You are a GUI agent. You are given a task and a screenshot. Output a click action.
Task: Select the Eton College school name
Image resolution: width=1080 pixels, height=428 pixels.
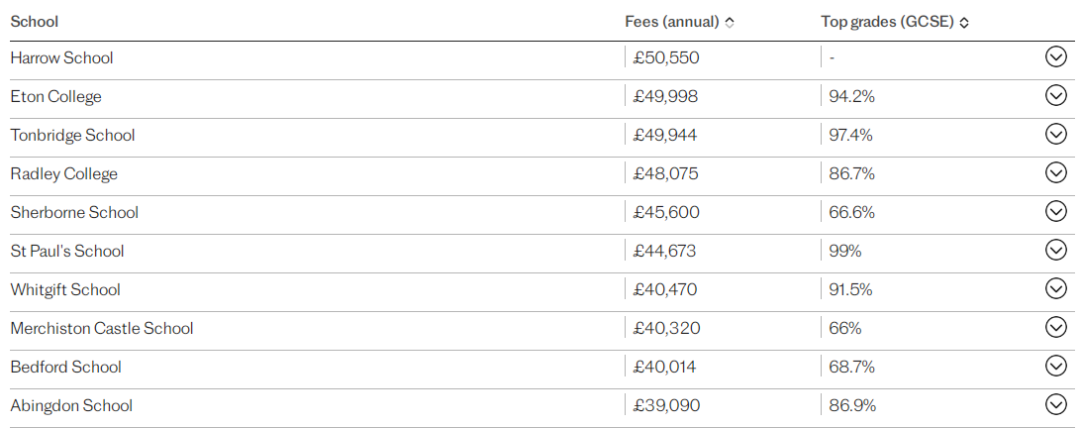pos(56,96)
